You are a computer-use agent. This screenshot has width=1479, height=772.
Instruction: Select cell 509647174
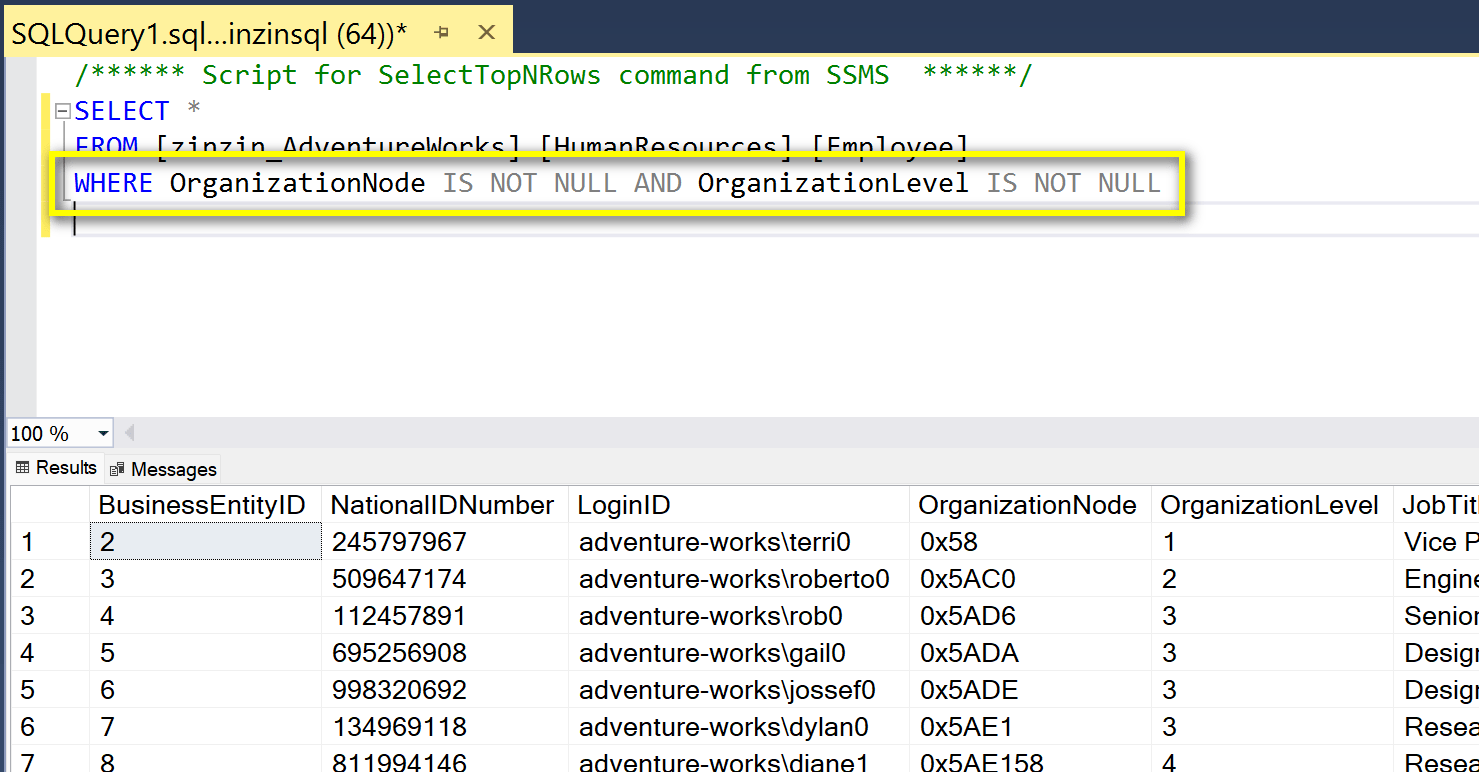[445, 579]
